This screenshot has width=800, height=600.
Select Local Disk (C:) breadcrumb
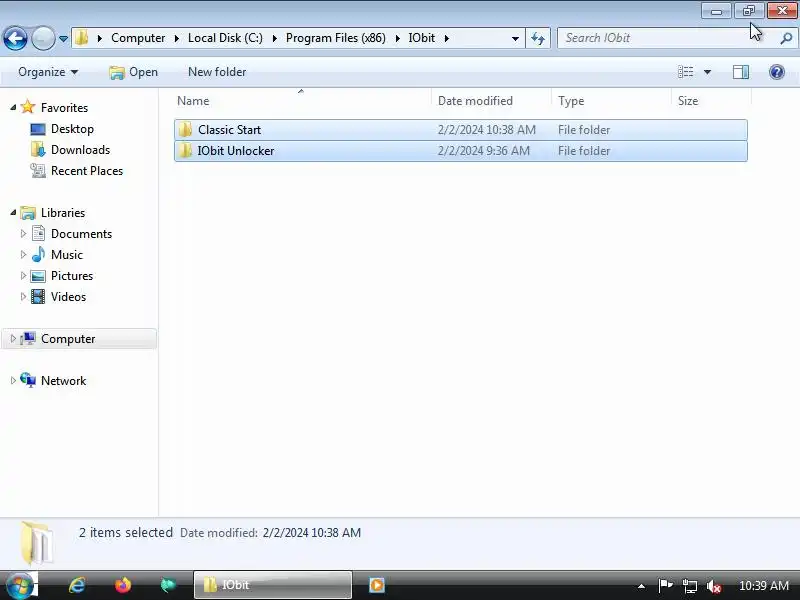click(x=225, y=38)
